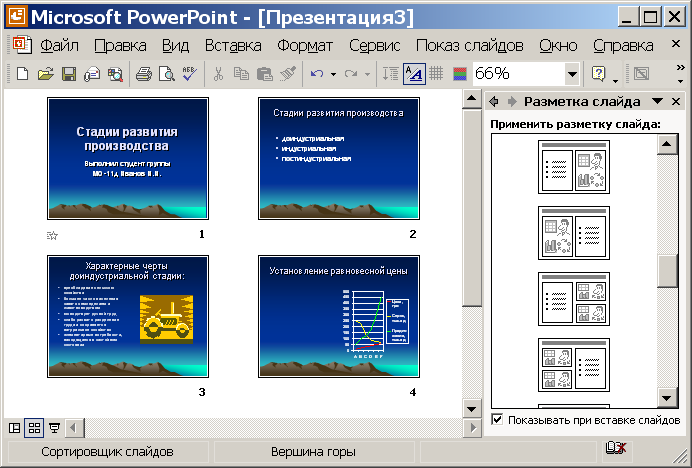Go back in the task pane
Viewport: 692px width, 468px height.
[494, 102]
